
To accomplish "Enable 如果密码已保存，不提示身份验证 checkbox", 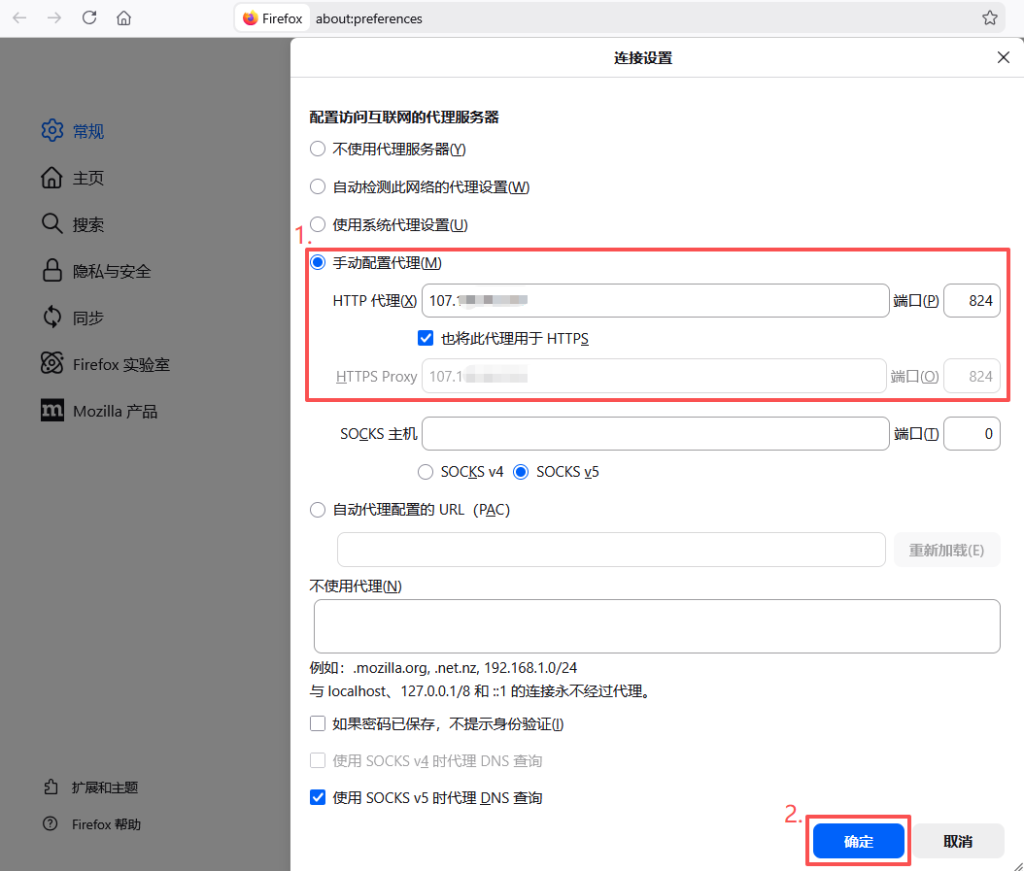I will (318, 724).
